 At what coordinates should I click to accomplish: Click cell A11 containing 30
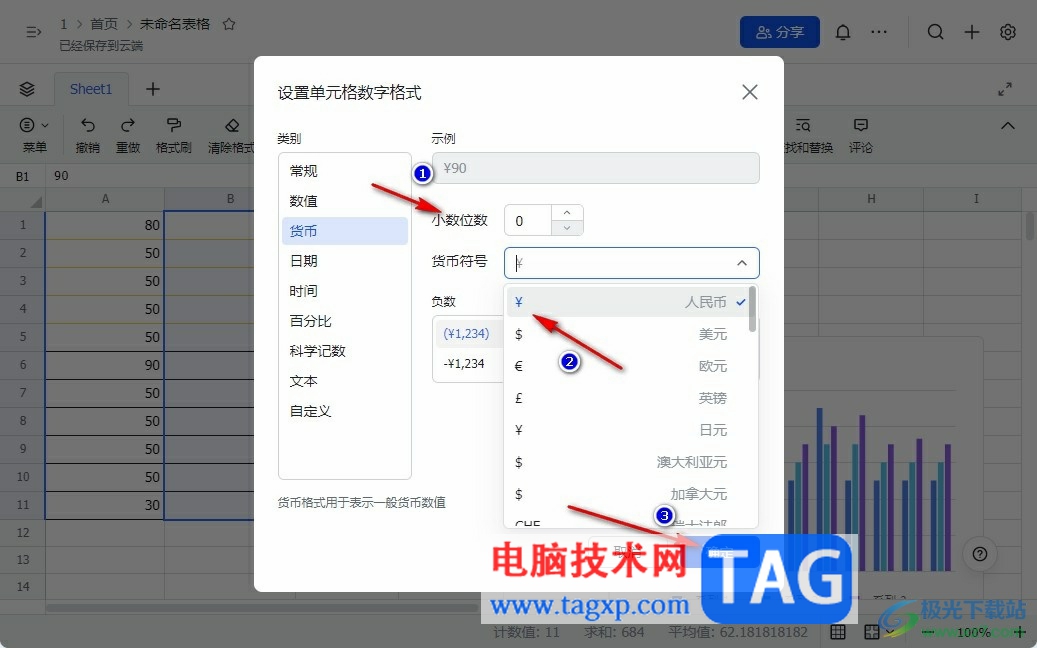(x=104, y=505)
